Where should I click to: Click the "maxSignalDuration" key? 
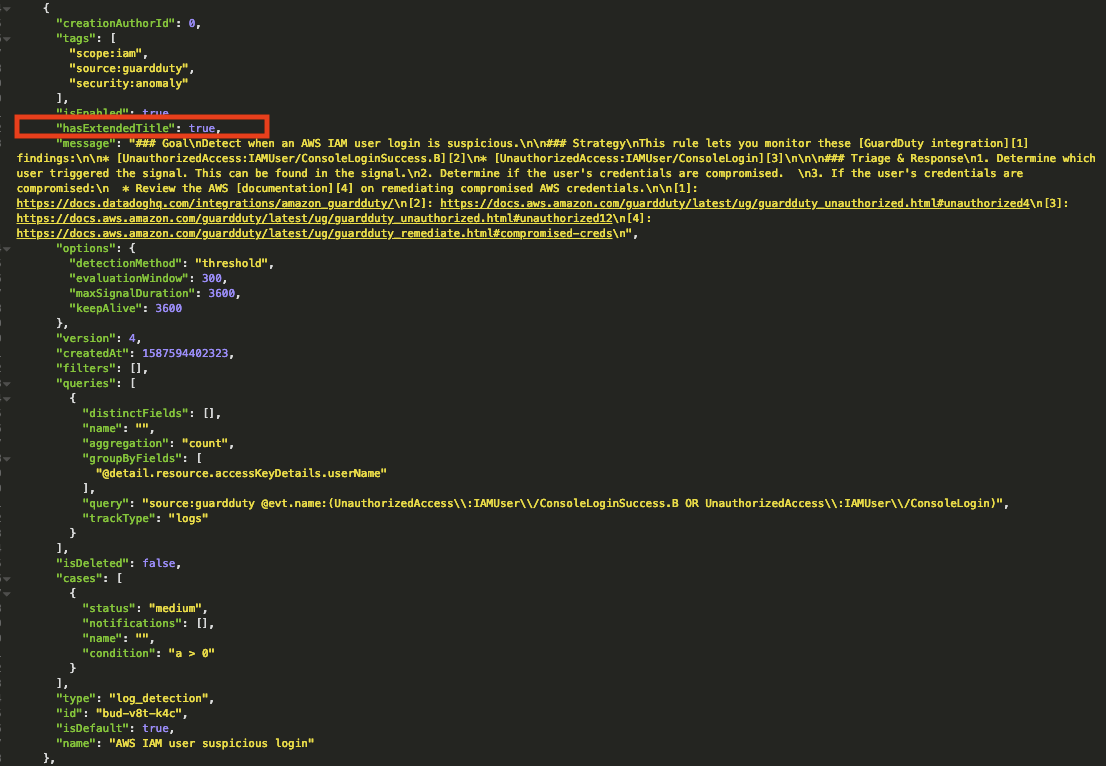click(132, 293)
